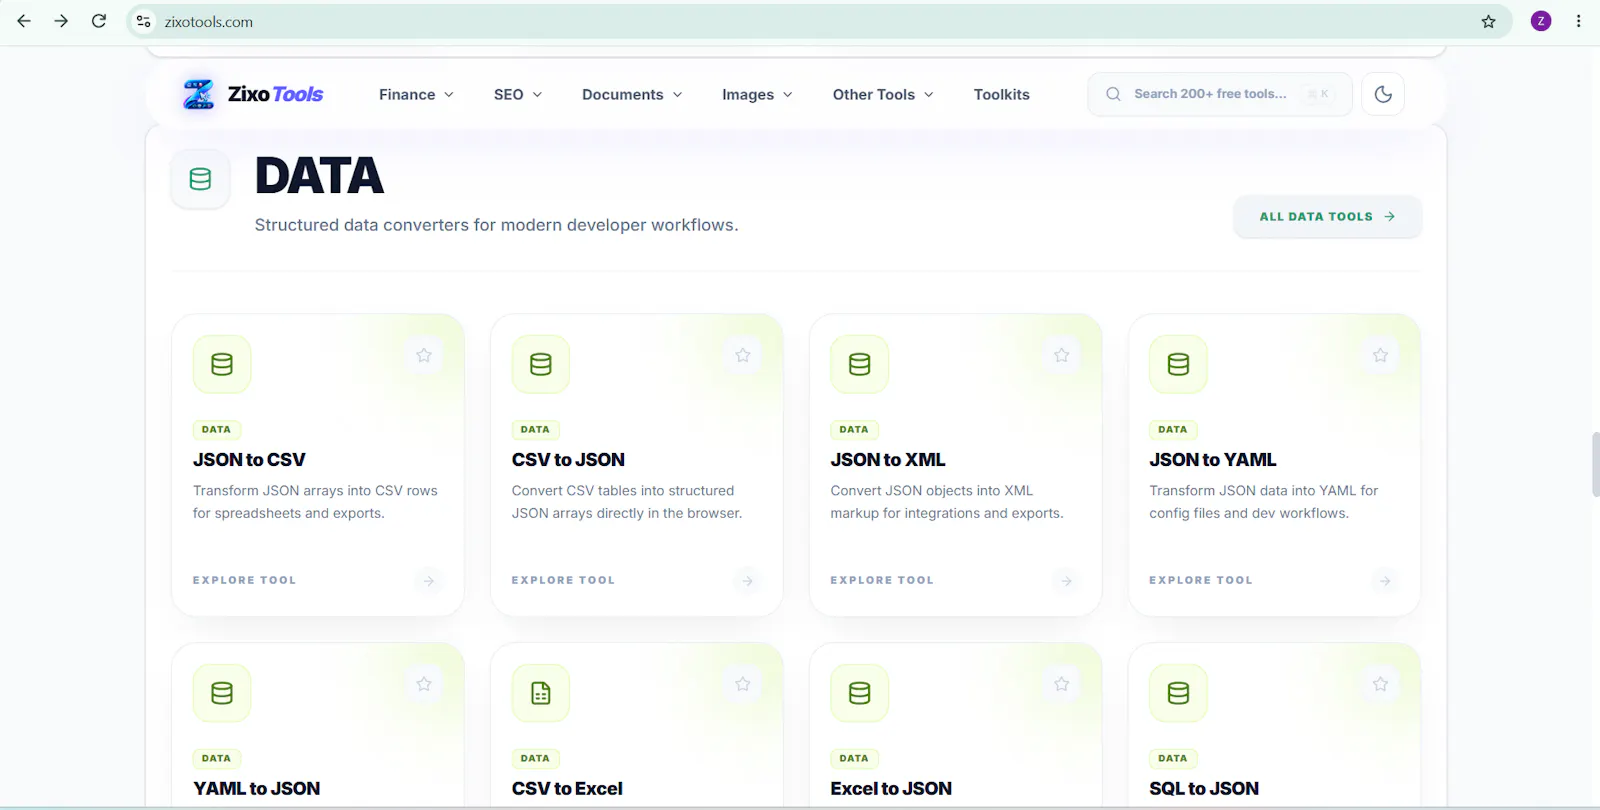This screenshot has height=810, width=1600.
Task: Favorite the JSON to CSV tool
Action: tap(424, 355)
